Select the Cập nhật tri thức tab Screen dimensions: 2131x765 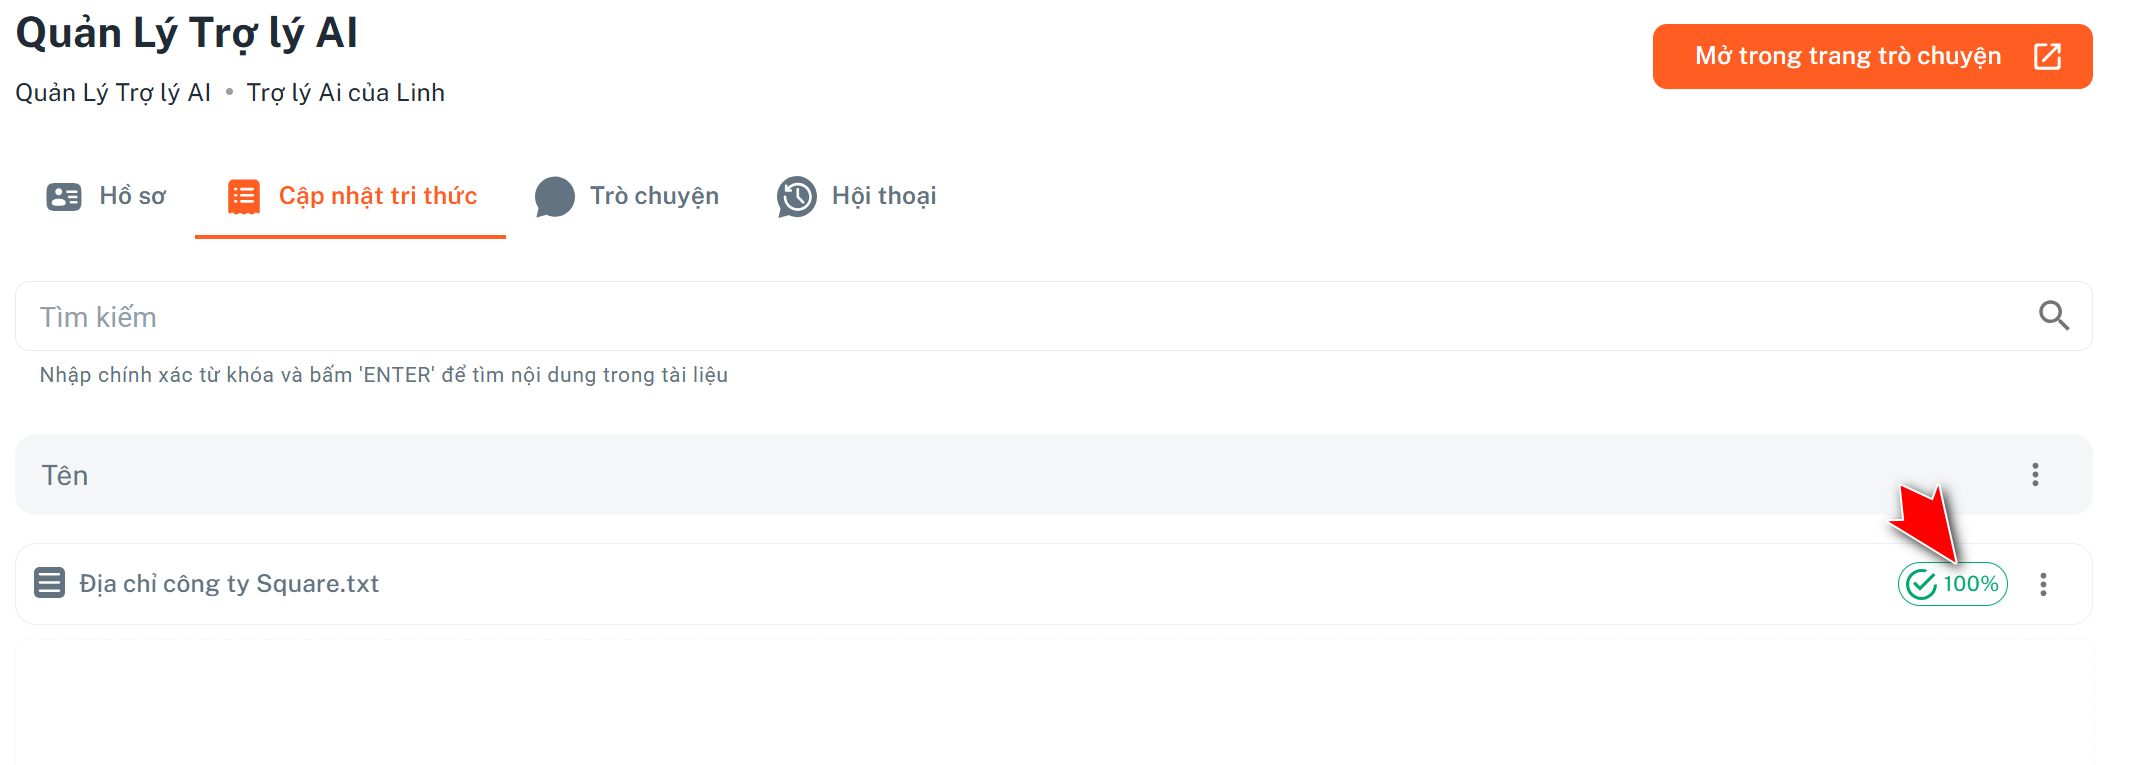pos(377,196)
